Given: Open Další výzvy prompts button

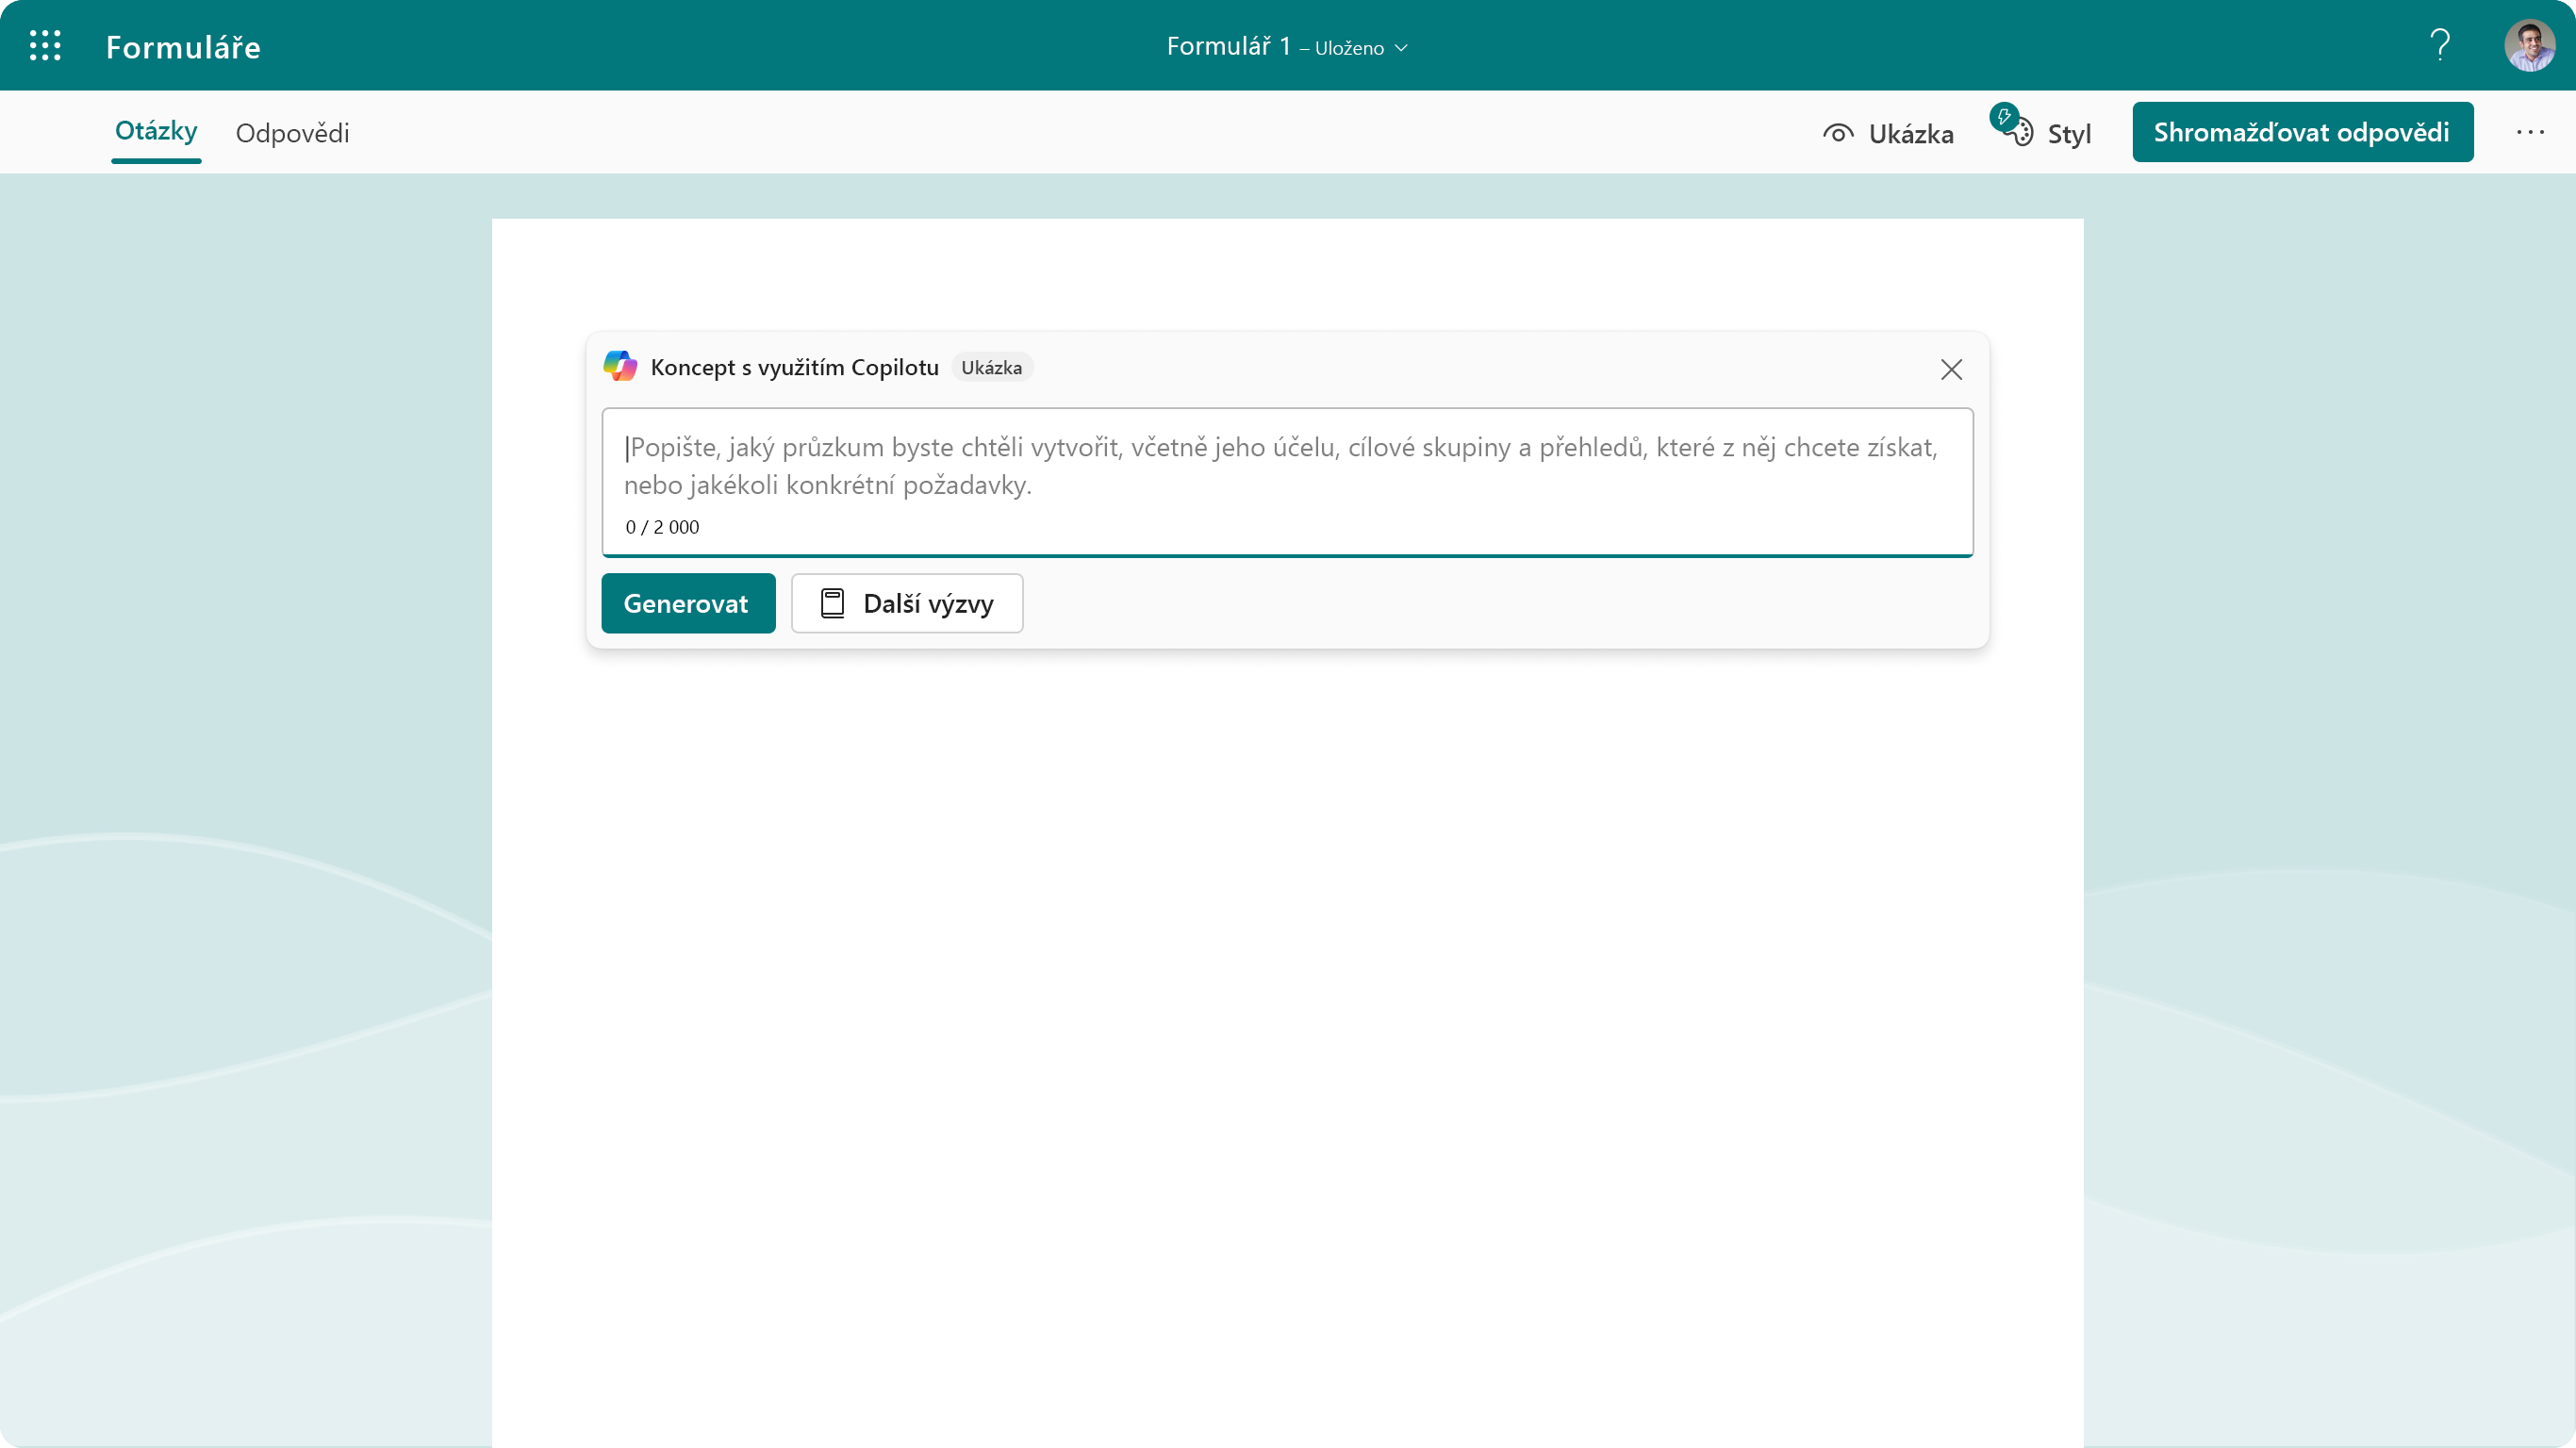Looking at the screenshot, I should coord(907,603).
